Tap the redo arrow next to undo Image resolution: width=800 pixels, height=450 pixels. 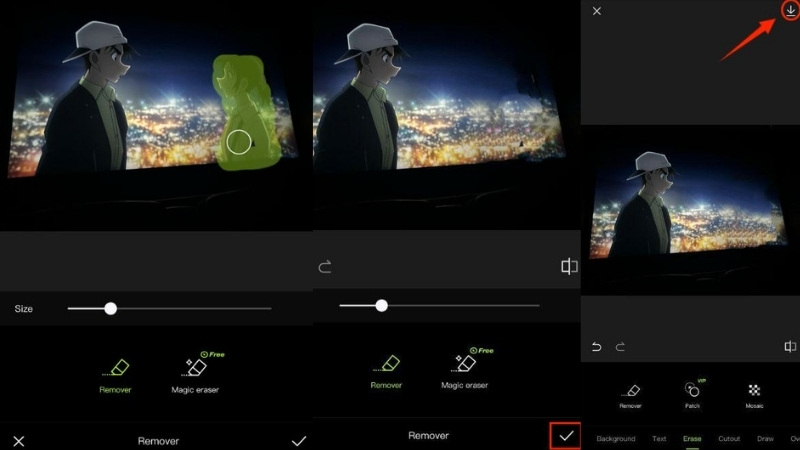[619, 347]
